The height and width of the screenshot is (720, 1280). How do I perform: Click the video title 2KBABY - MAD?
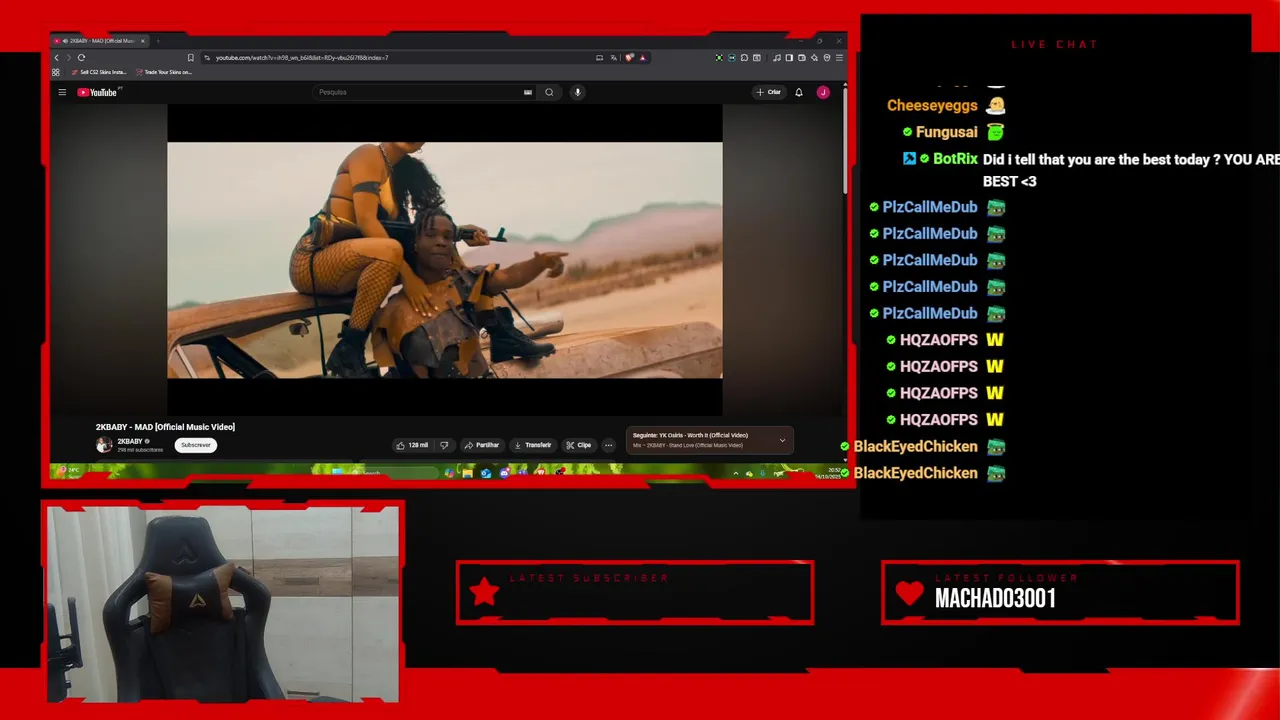click(165, 427)
